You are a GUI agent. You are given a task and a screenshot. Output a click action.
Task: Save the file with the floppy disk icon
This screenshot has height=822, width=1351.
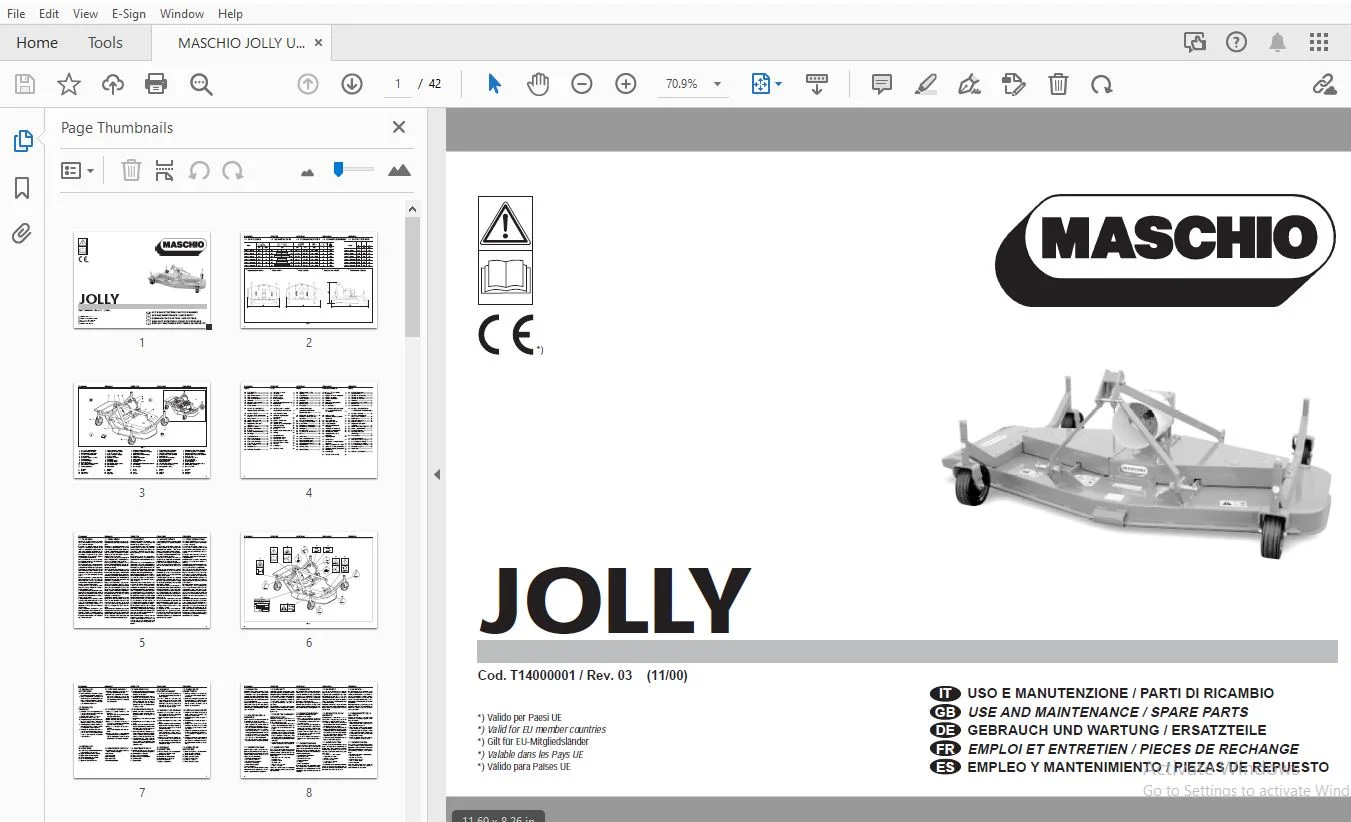pos(24,85)
